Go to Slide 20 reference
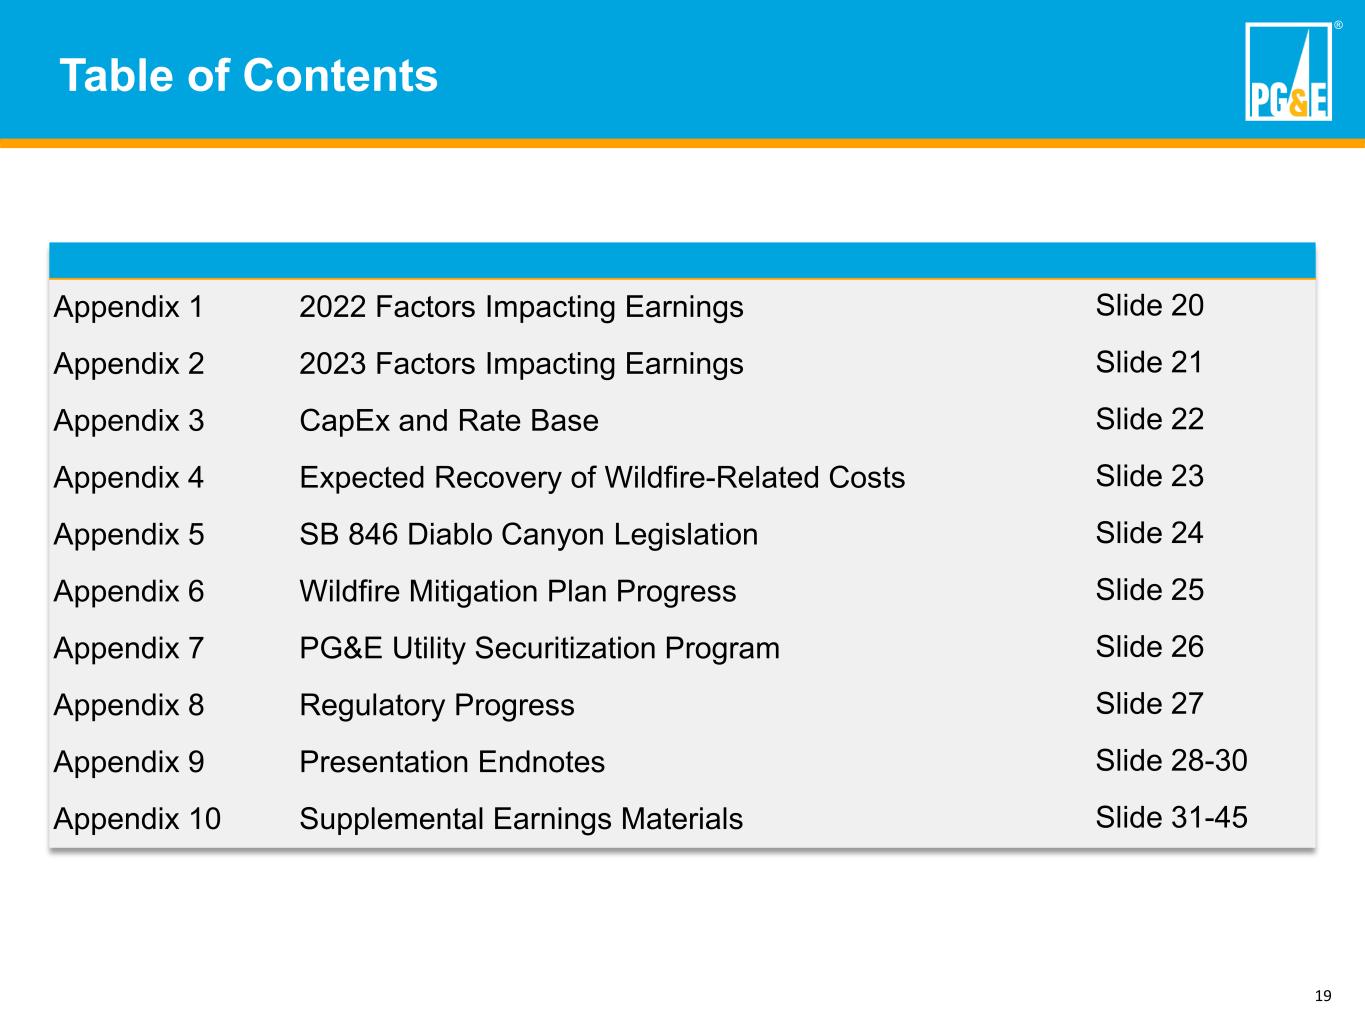Viewport: 1365px width, 1024px height. [1149, 305]
